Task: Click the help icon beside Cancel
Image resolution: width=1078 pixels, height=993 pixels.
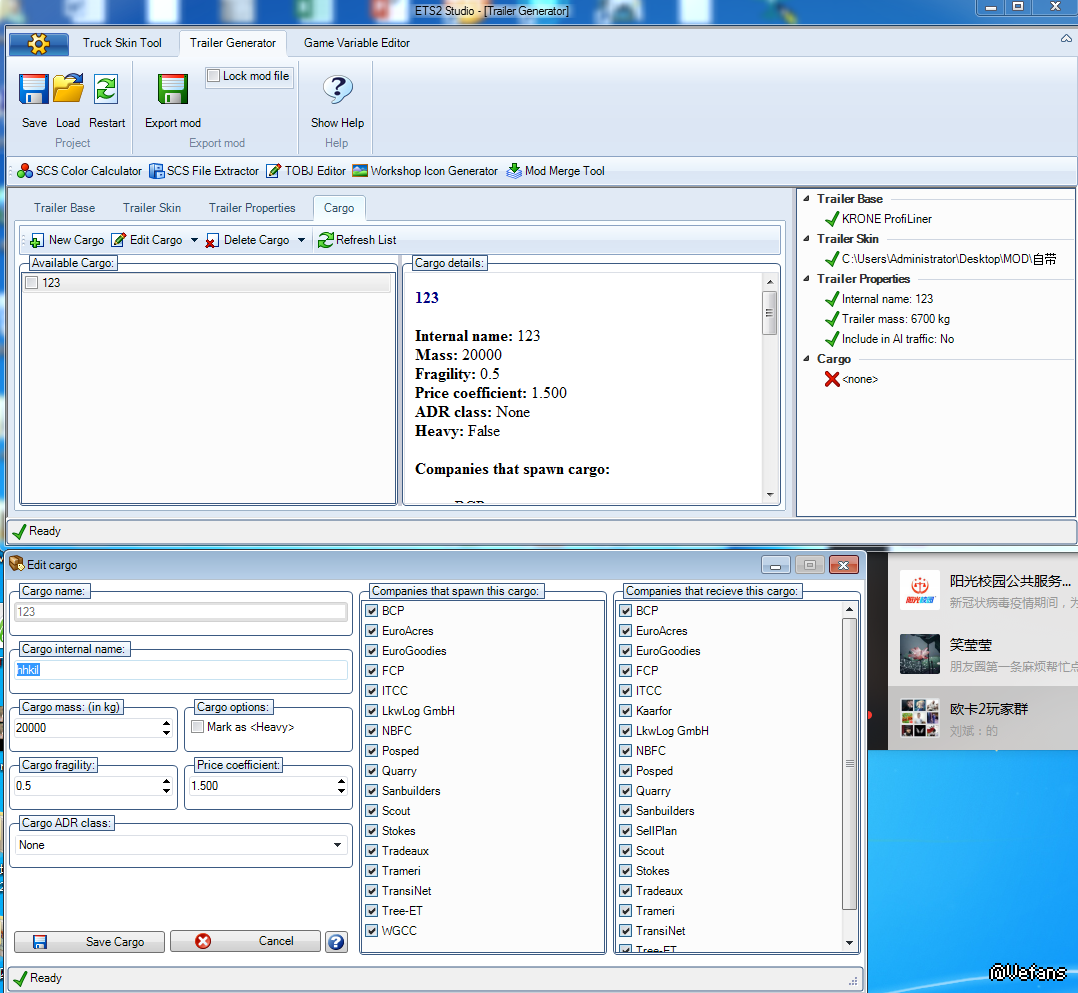Action: [x=336, y=942]
